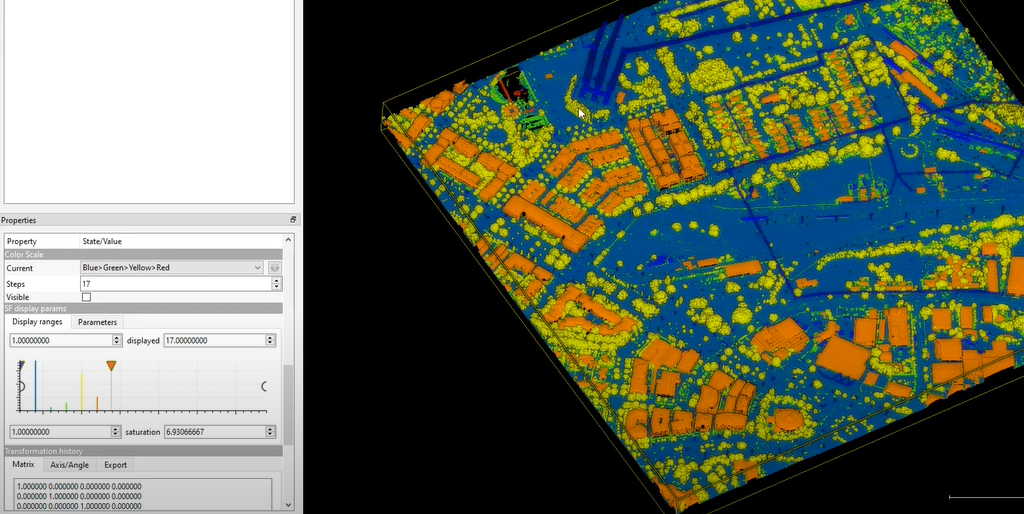Open the Current color scale dropdown
1024x514 pixels.
pyautogui.click(x=172, y=268)
